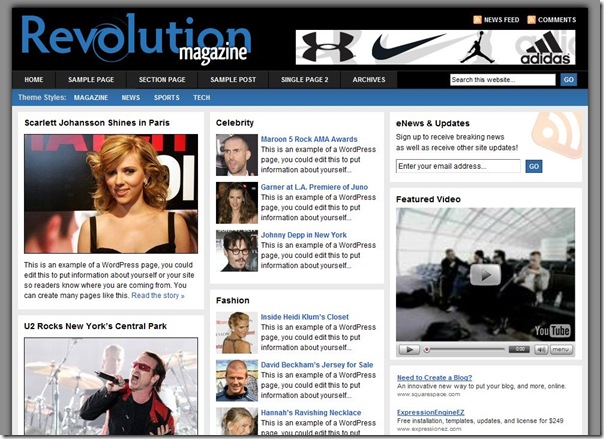Click the News Feed RSS icon
This screenshot has height=439, width=604.
(477, 20)
